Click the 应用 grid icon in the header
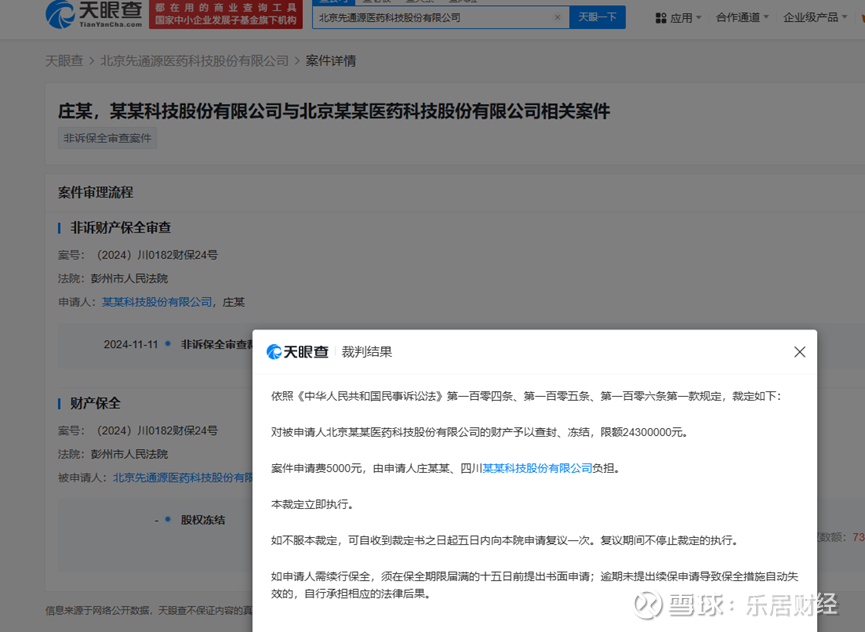 point(661,18)
